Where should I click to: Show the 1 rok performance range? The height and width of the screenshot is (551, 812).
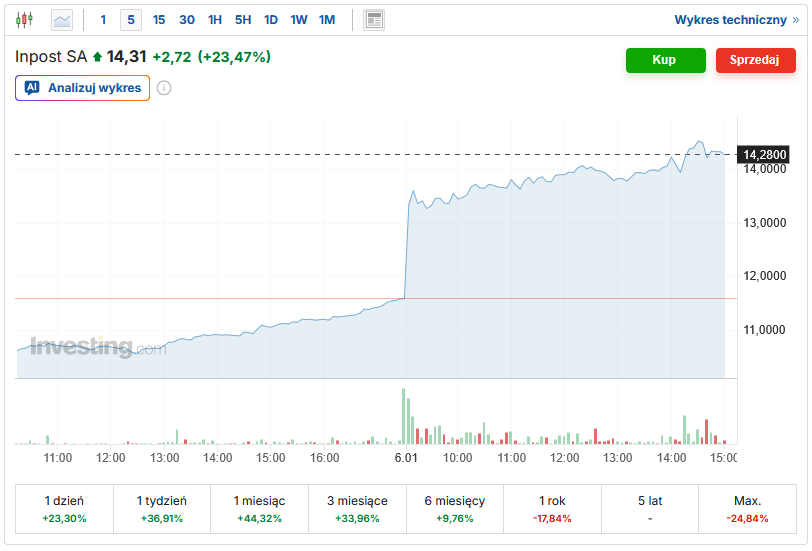(552, 509)
